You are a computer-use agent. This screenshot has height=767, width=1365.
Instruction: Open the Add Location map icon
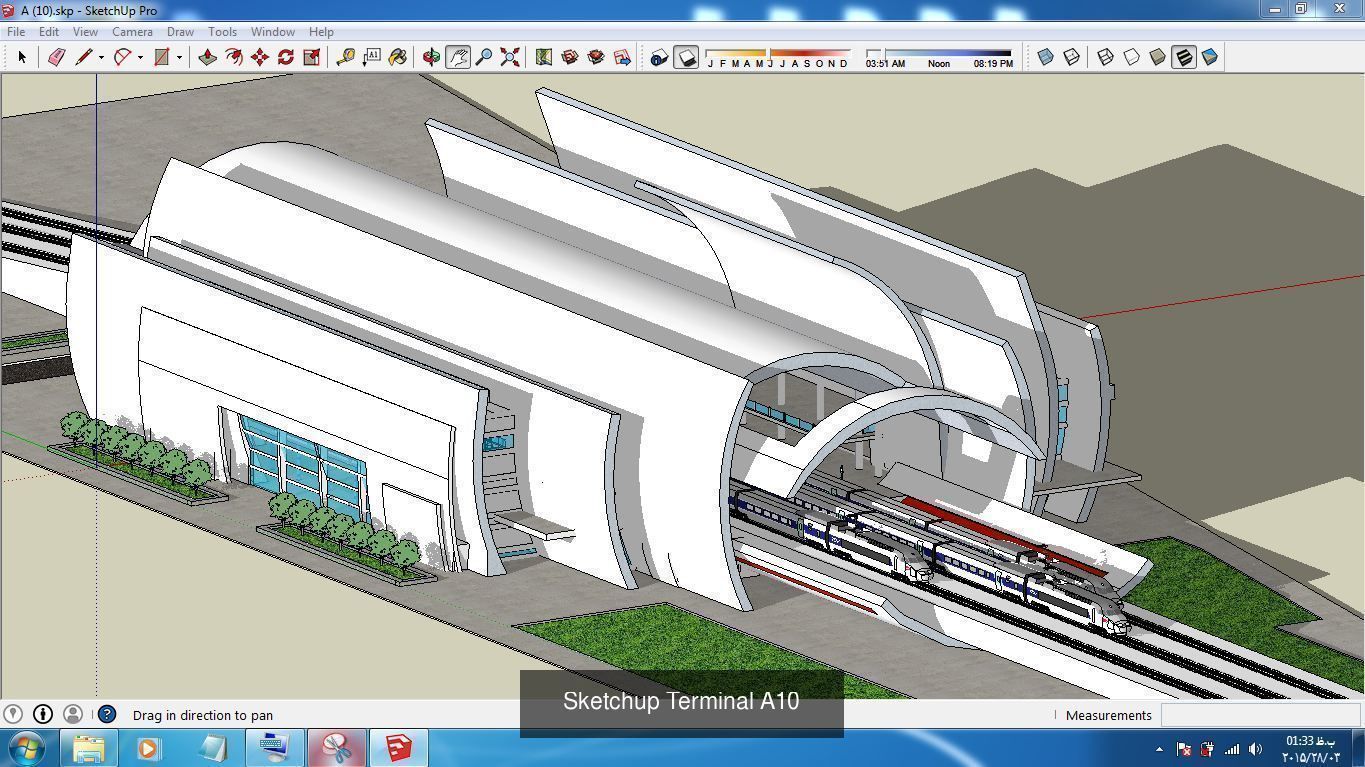[x=543, y=57]
